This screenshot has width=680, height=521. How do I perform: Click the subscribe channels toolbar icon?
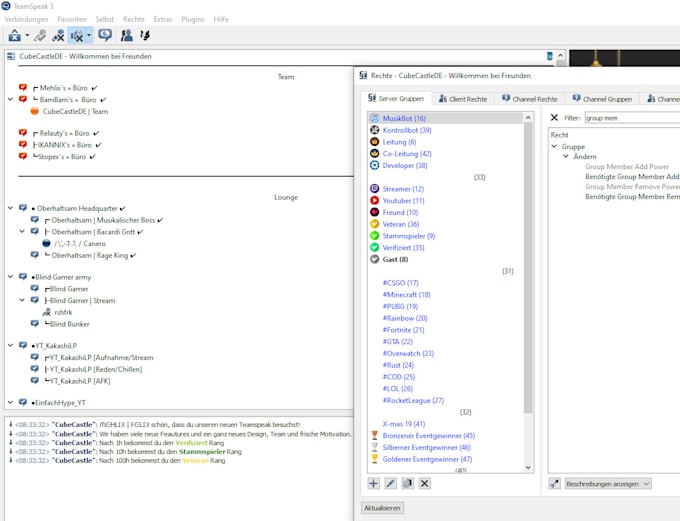pos(145,36)
